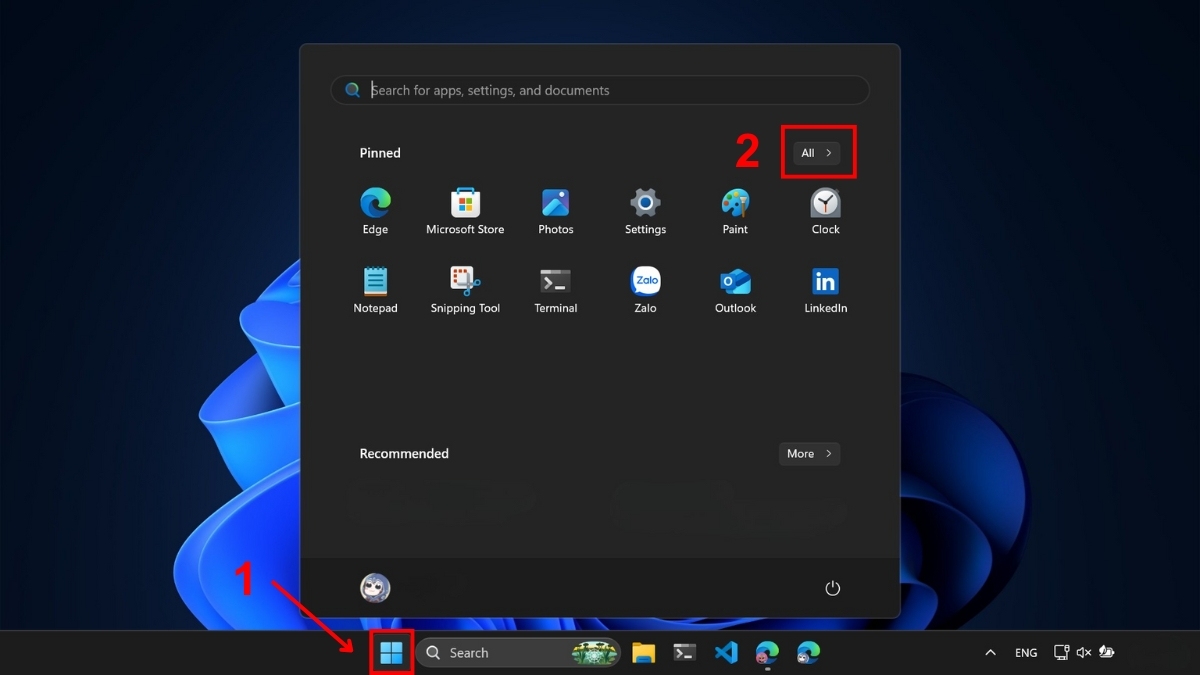Click the search input field

pos(600,89)
